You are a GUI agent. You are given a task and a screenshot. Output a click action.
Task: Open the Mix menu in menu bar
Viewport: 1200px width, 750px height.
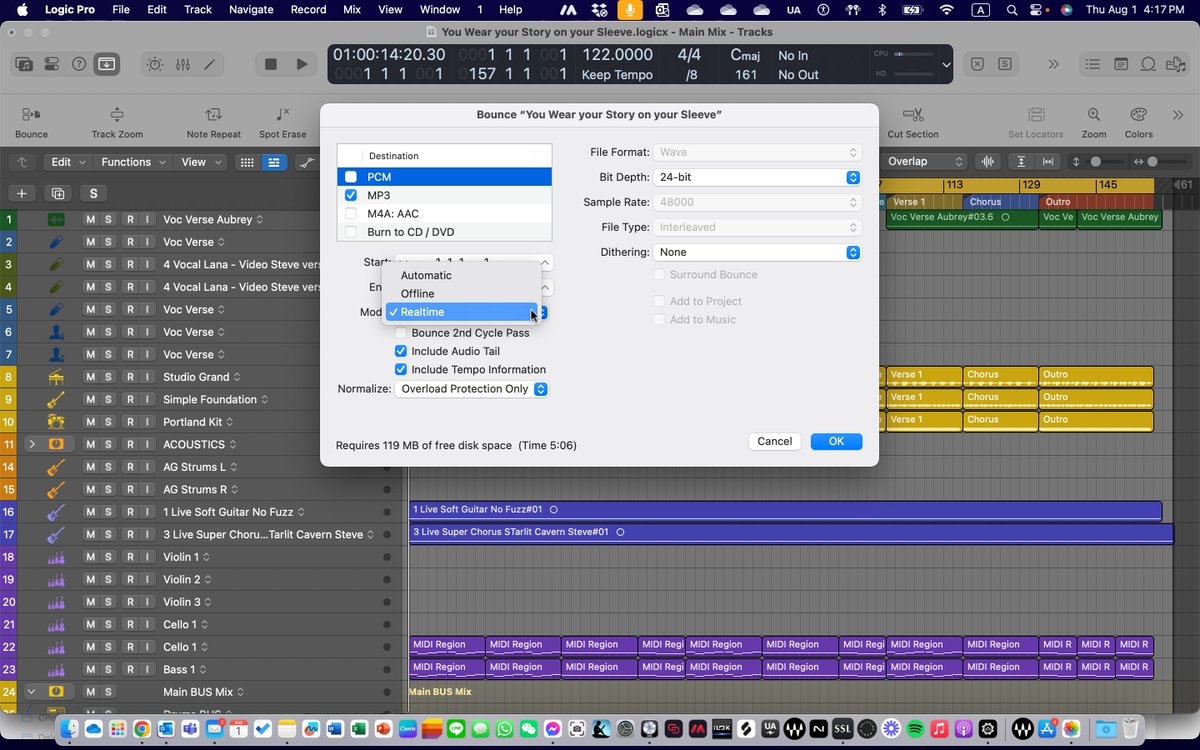352,9
